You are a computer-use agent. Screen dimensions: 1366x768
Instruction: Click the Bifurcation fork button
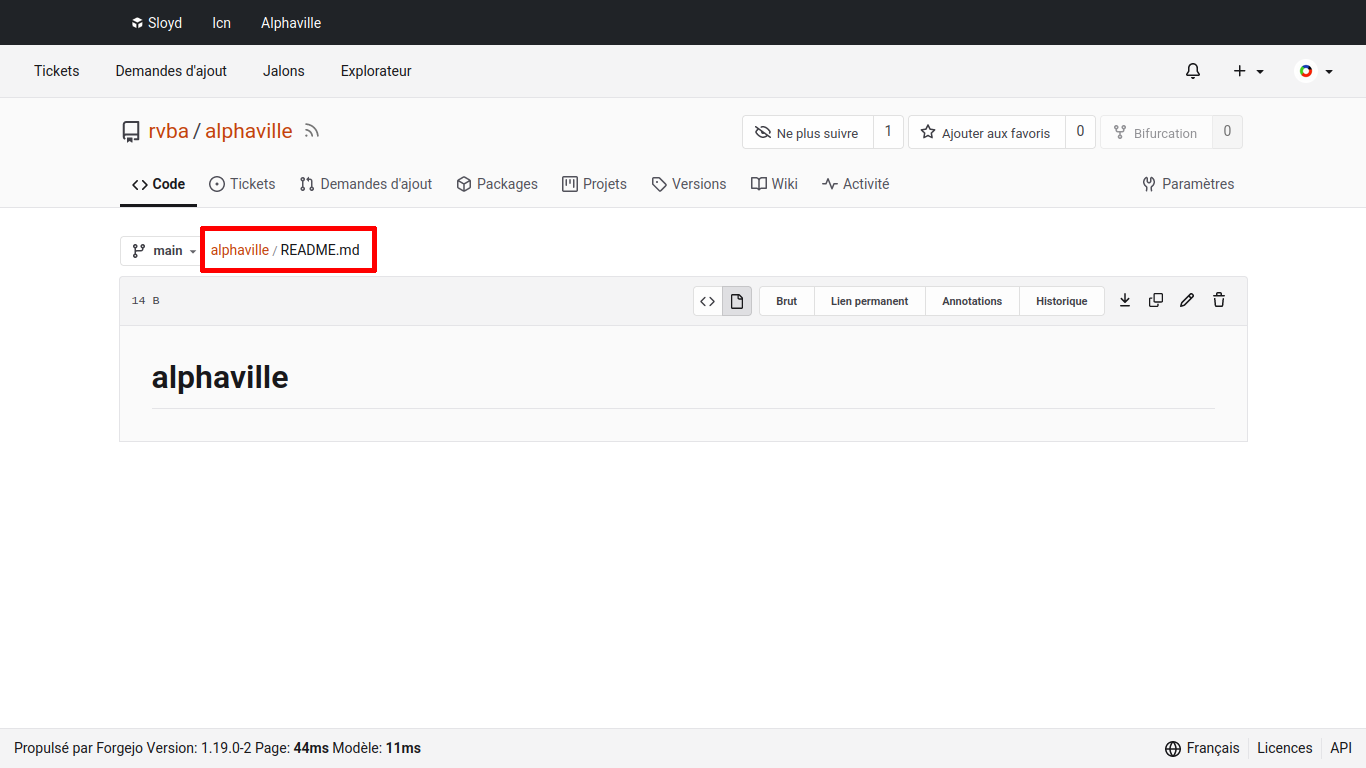(x=1156, y=133)
